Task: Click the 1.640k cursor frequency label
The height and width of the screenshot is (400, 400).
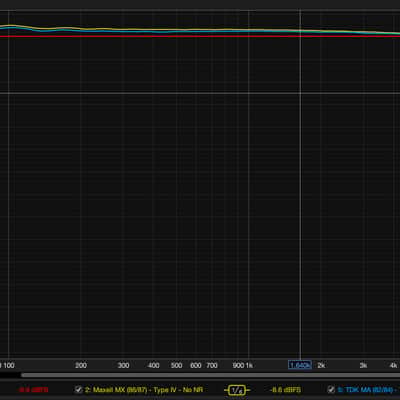Action: pyautogui.click(x=300, y=365)
